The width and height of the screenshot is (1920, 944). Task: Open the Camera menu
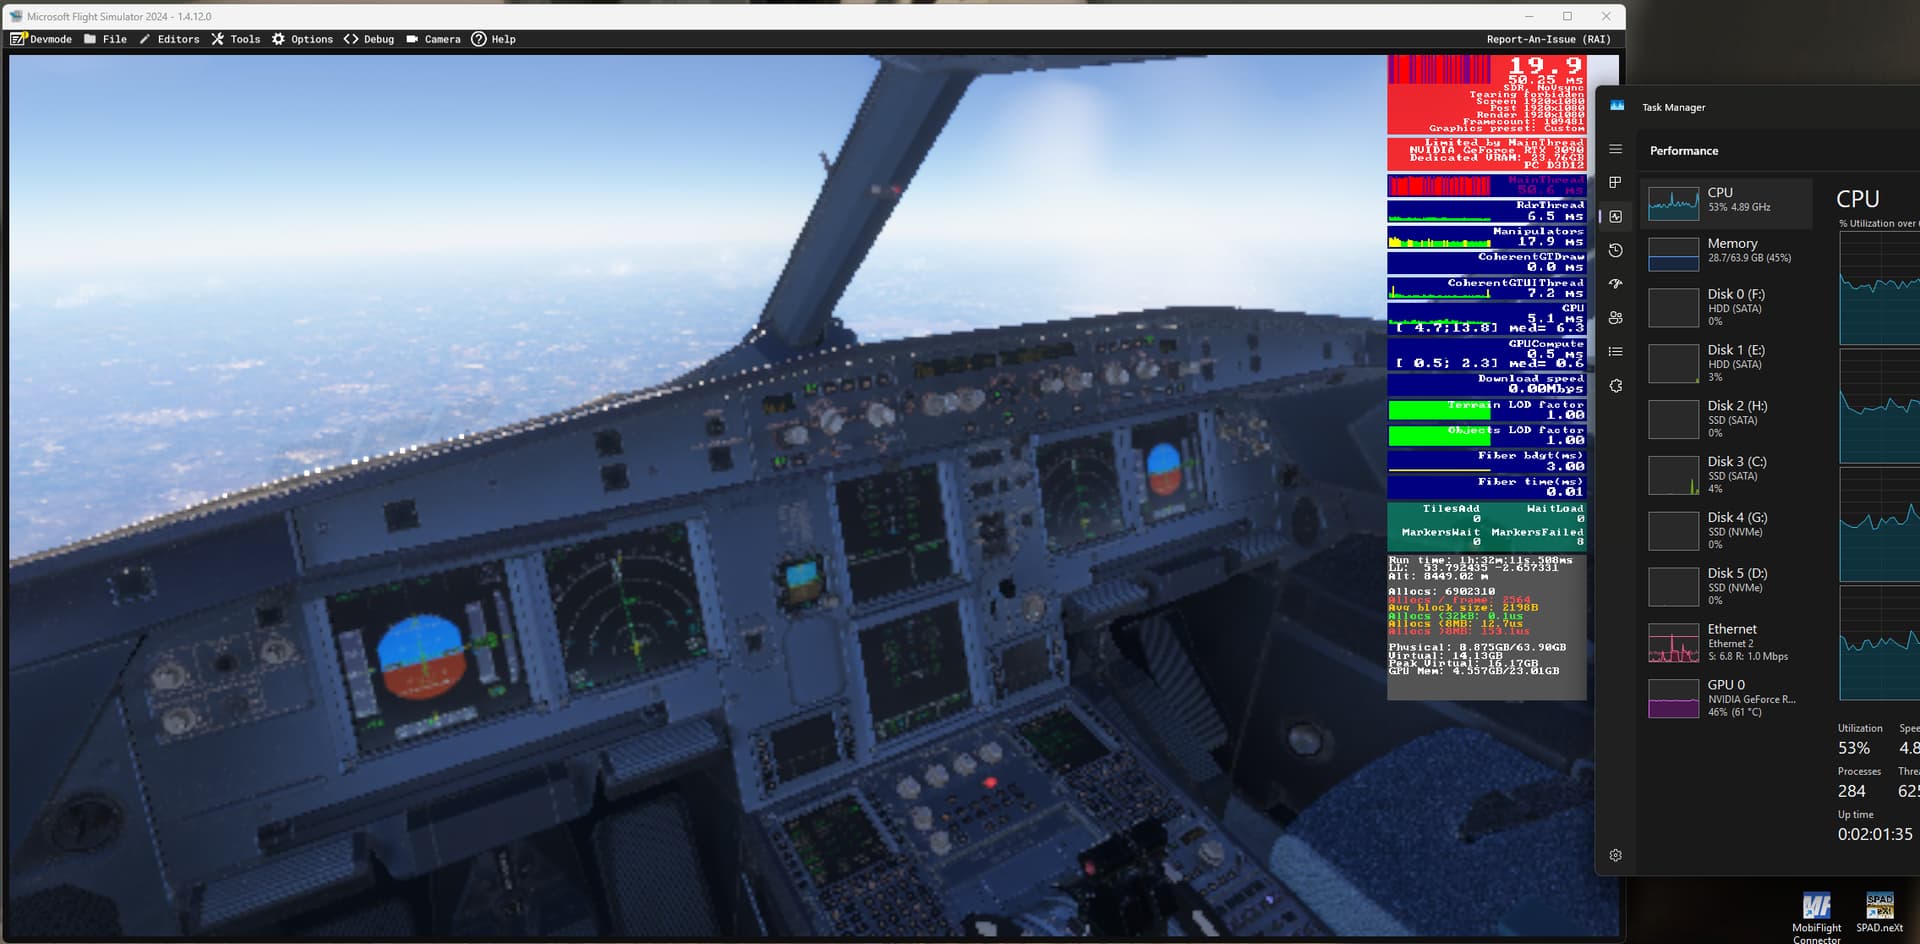(x=433, y=39)
